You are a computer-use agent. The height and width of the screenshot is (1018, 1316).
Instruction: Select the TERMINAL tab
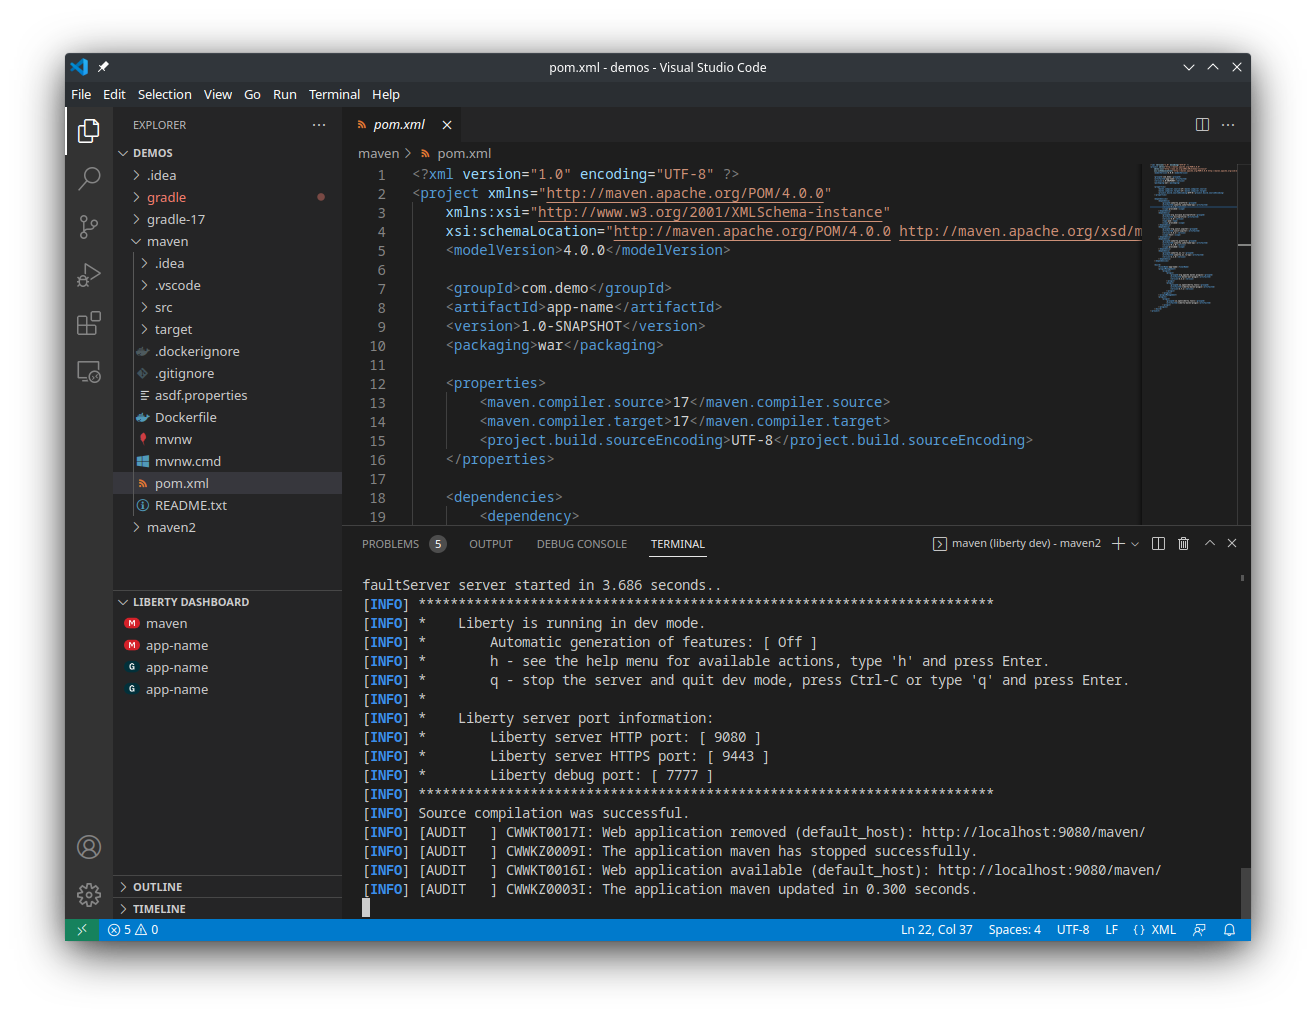coord(678,544)
